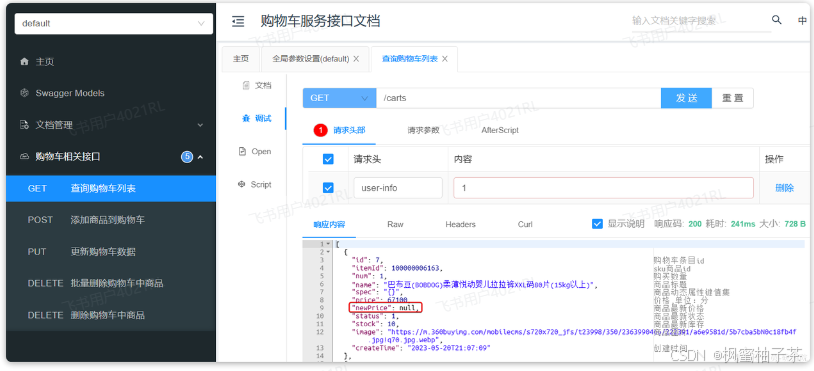Open the default group dropdown
This screenshot has width=814, height=371.
pyautogui.click(x=114, y=23)
